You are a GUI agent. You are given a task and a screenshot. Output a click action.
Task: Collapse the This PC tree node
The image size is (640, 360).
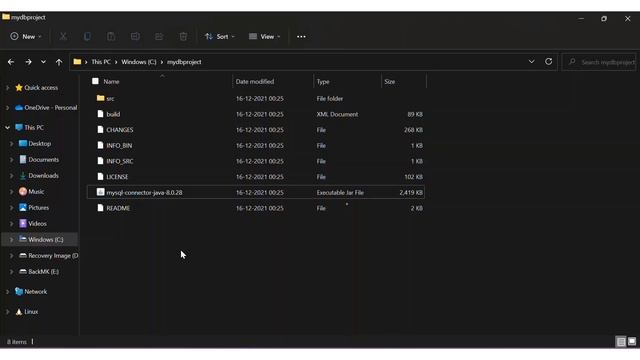(x=7, y=128)
